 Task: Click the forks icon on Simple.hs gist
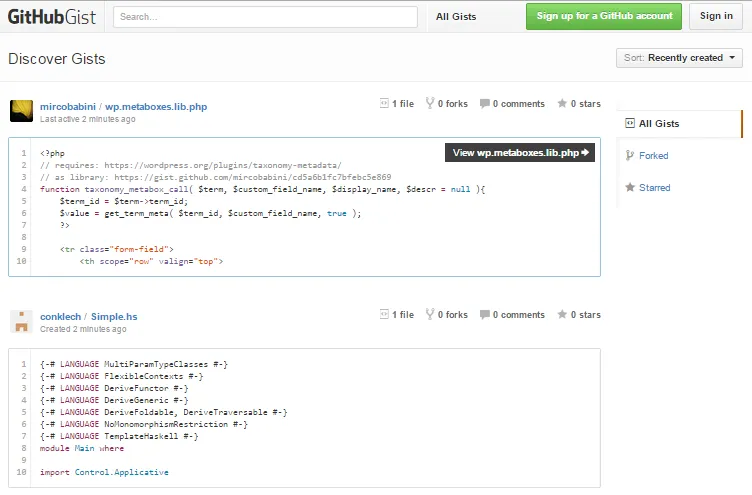pos(430,314)
